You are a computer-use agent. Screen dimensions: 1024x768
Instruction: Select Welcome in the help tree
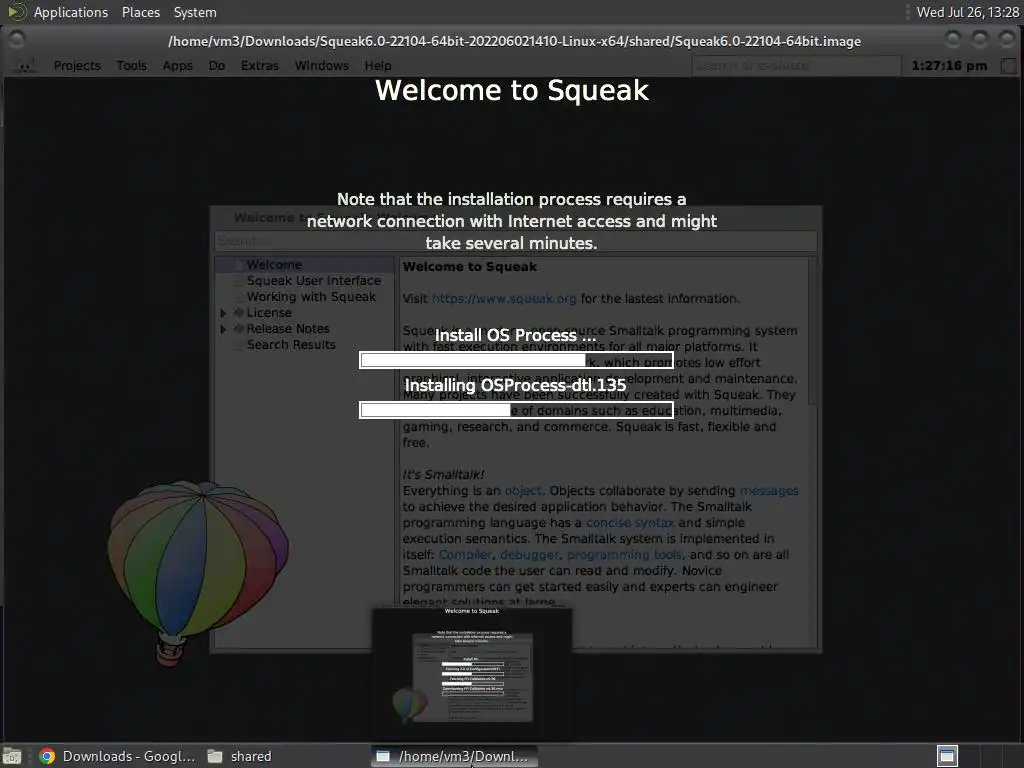(x=274, y=264)
